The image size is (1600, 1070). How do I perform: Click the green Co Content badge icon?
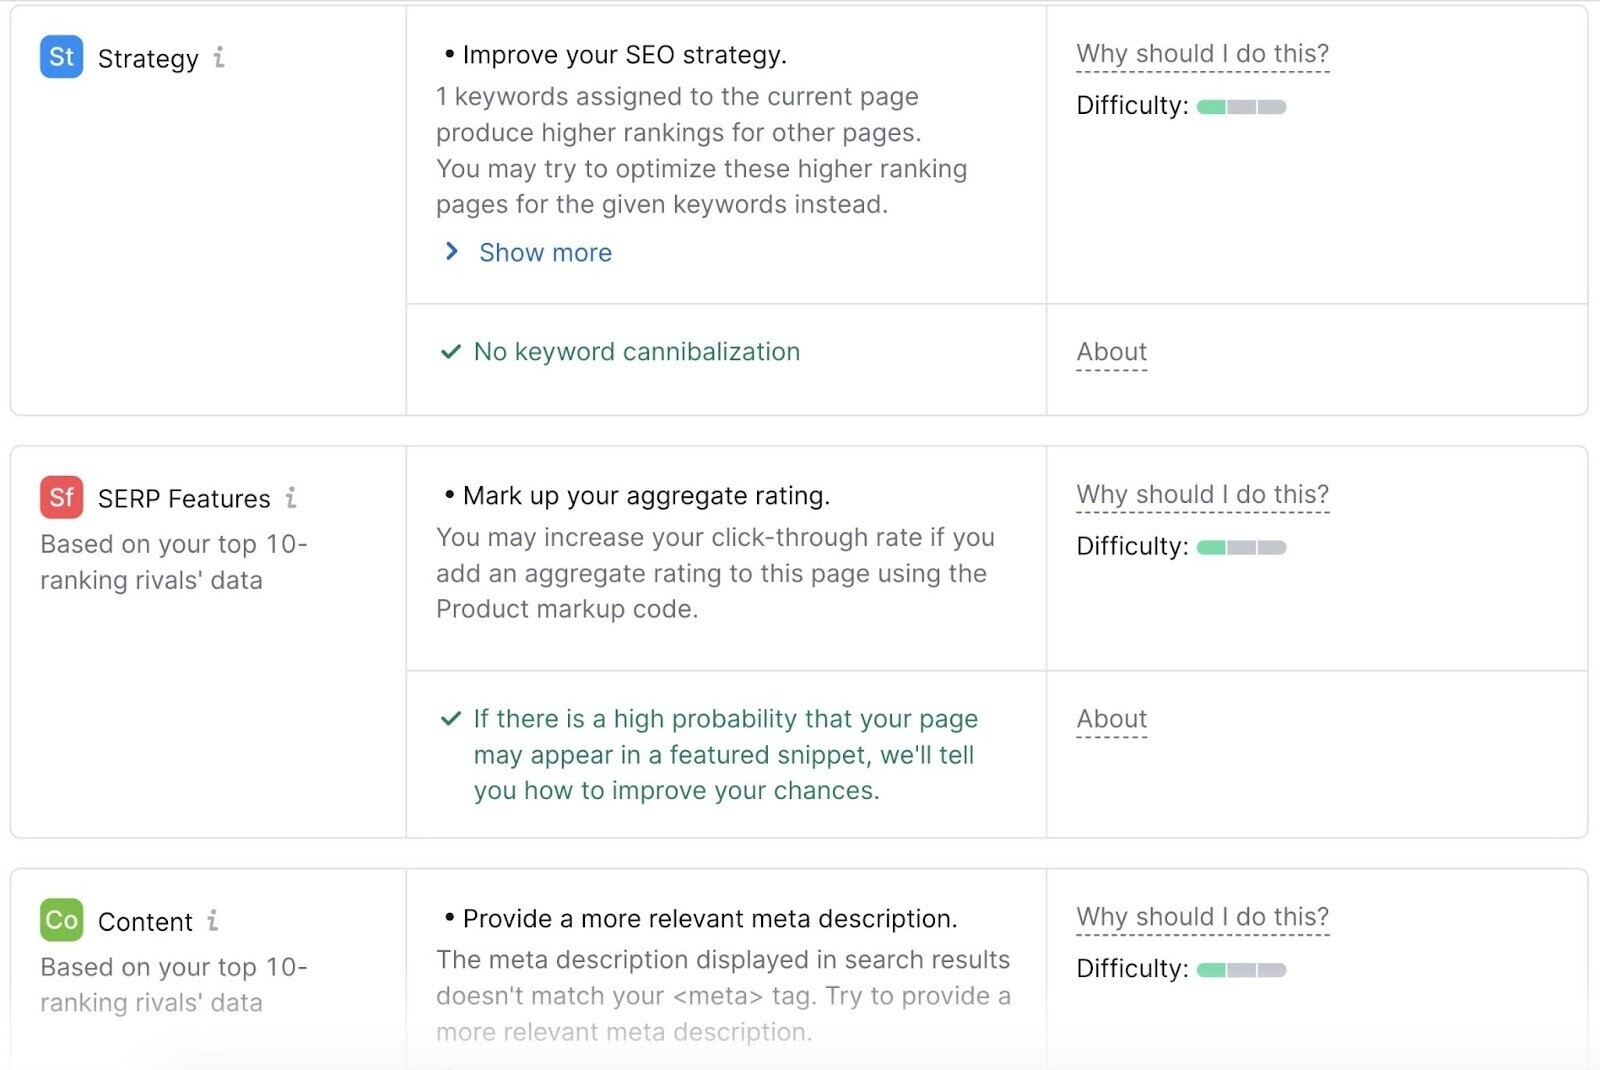click(60, 921)
